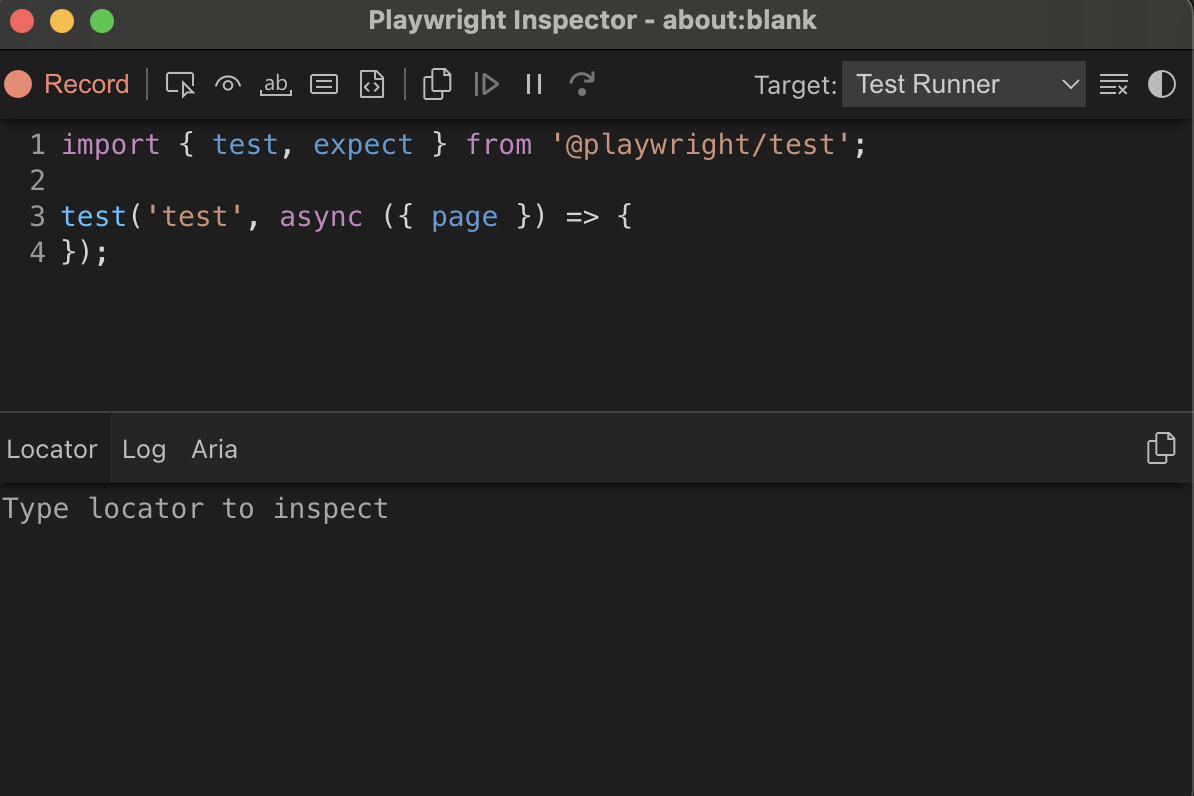Switch to the Locator tab
The height and width of the screenshot is (796, 1194).
point(52,450)
